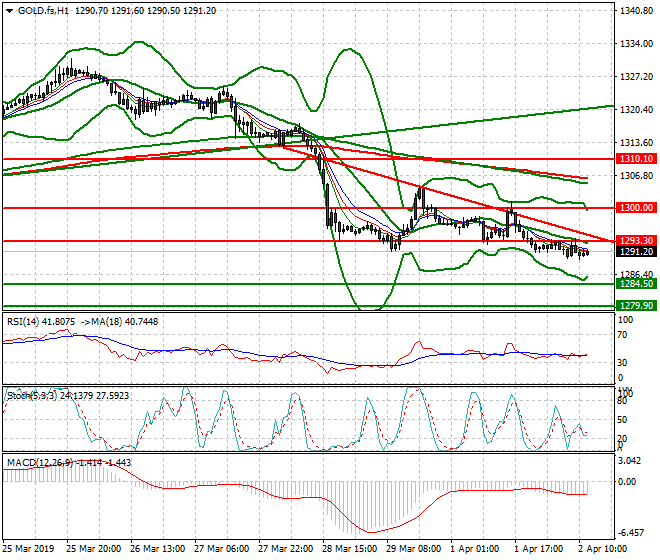Click the current price 1291.20 label

636,252
